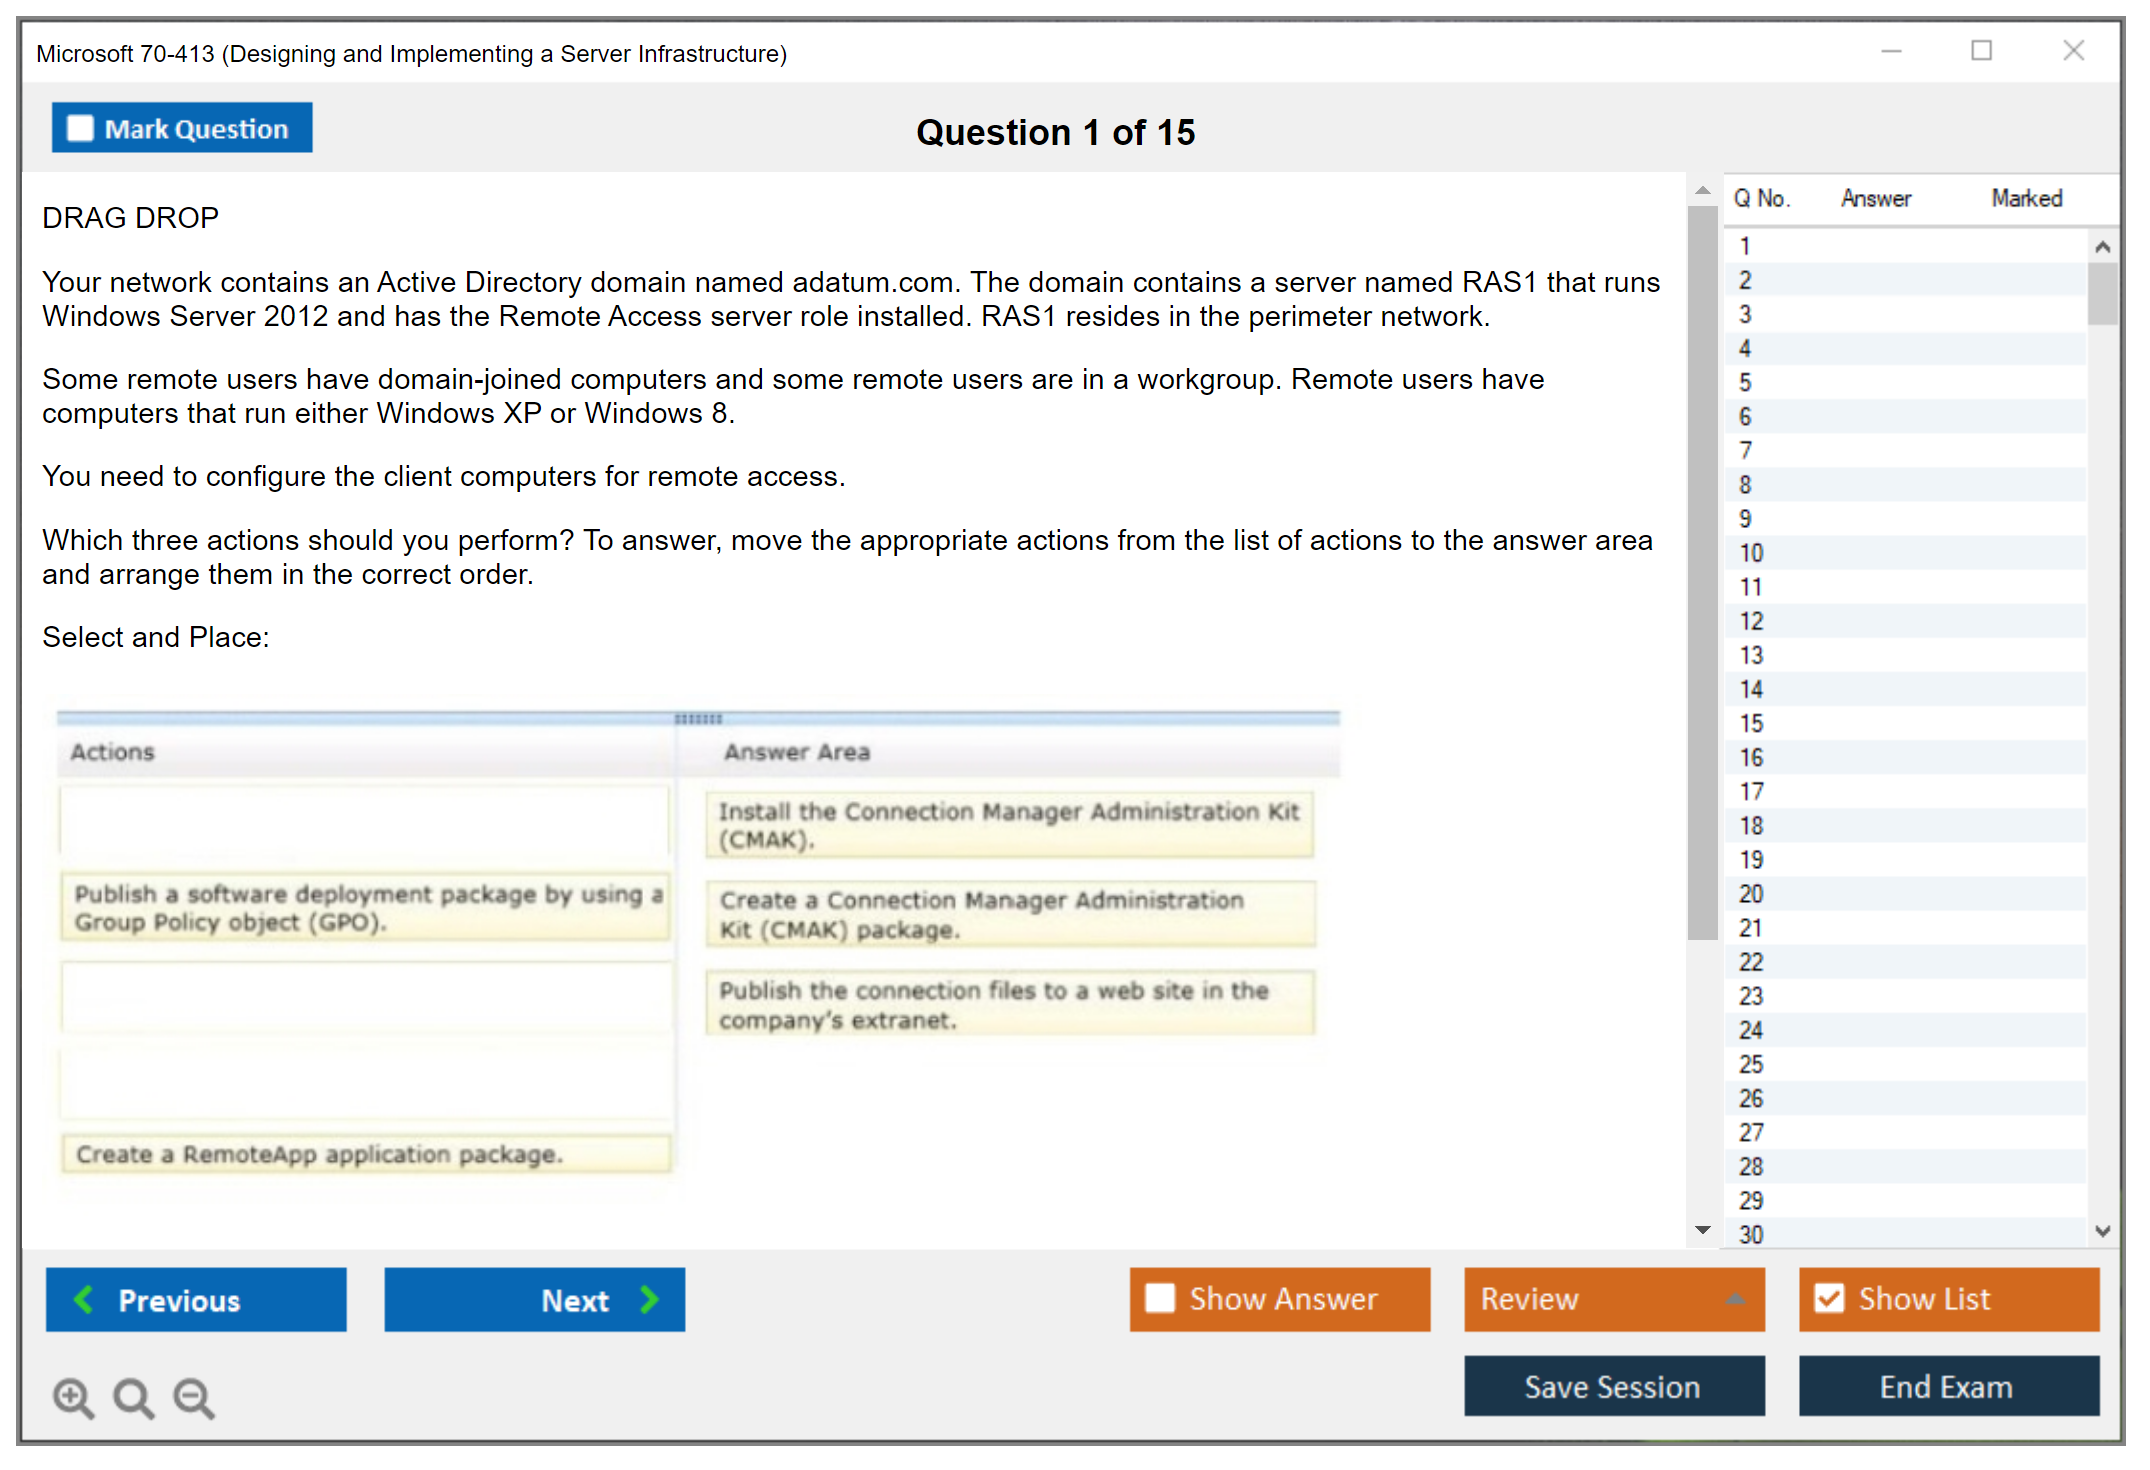The width and height of the screenshot is (2150, 1470).
Task: Go to the Previous question
Action: coord(196,1299)
